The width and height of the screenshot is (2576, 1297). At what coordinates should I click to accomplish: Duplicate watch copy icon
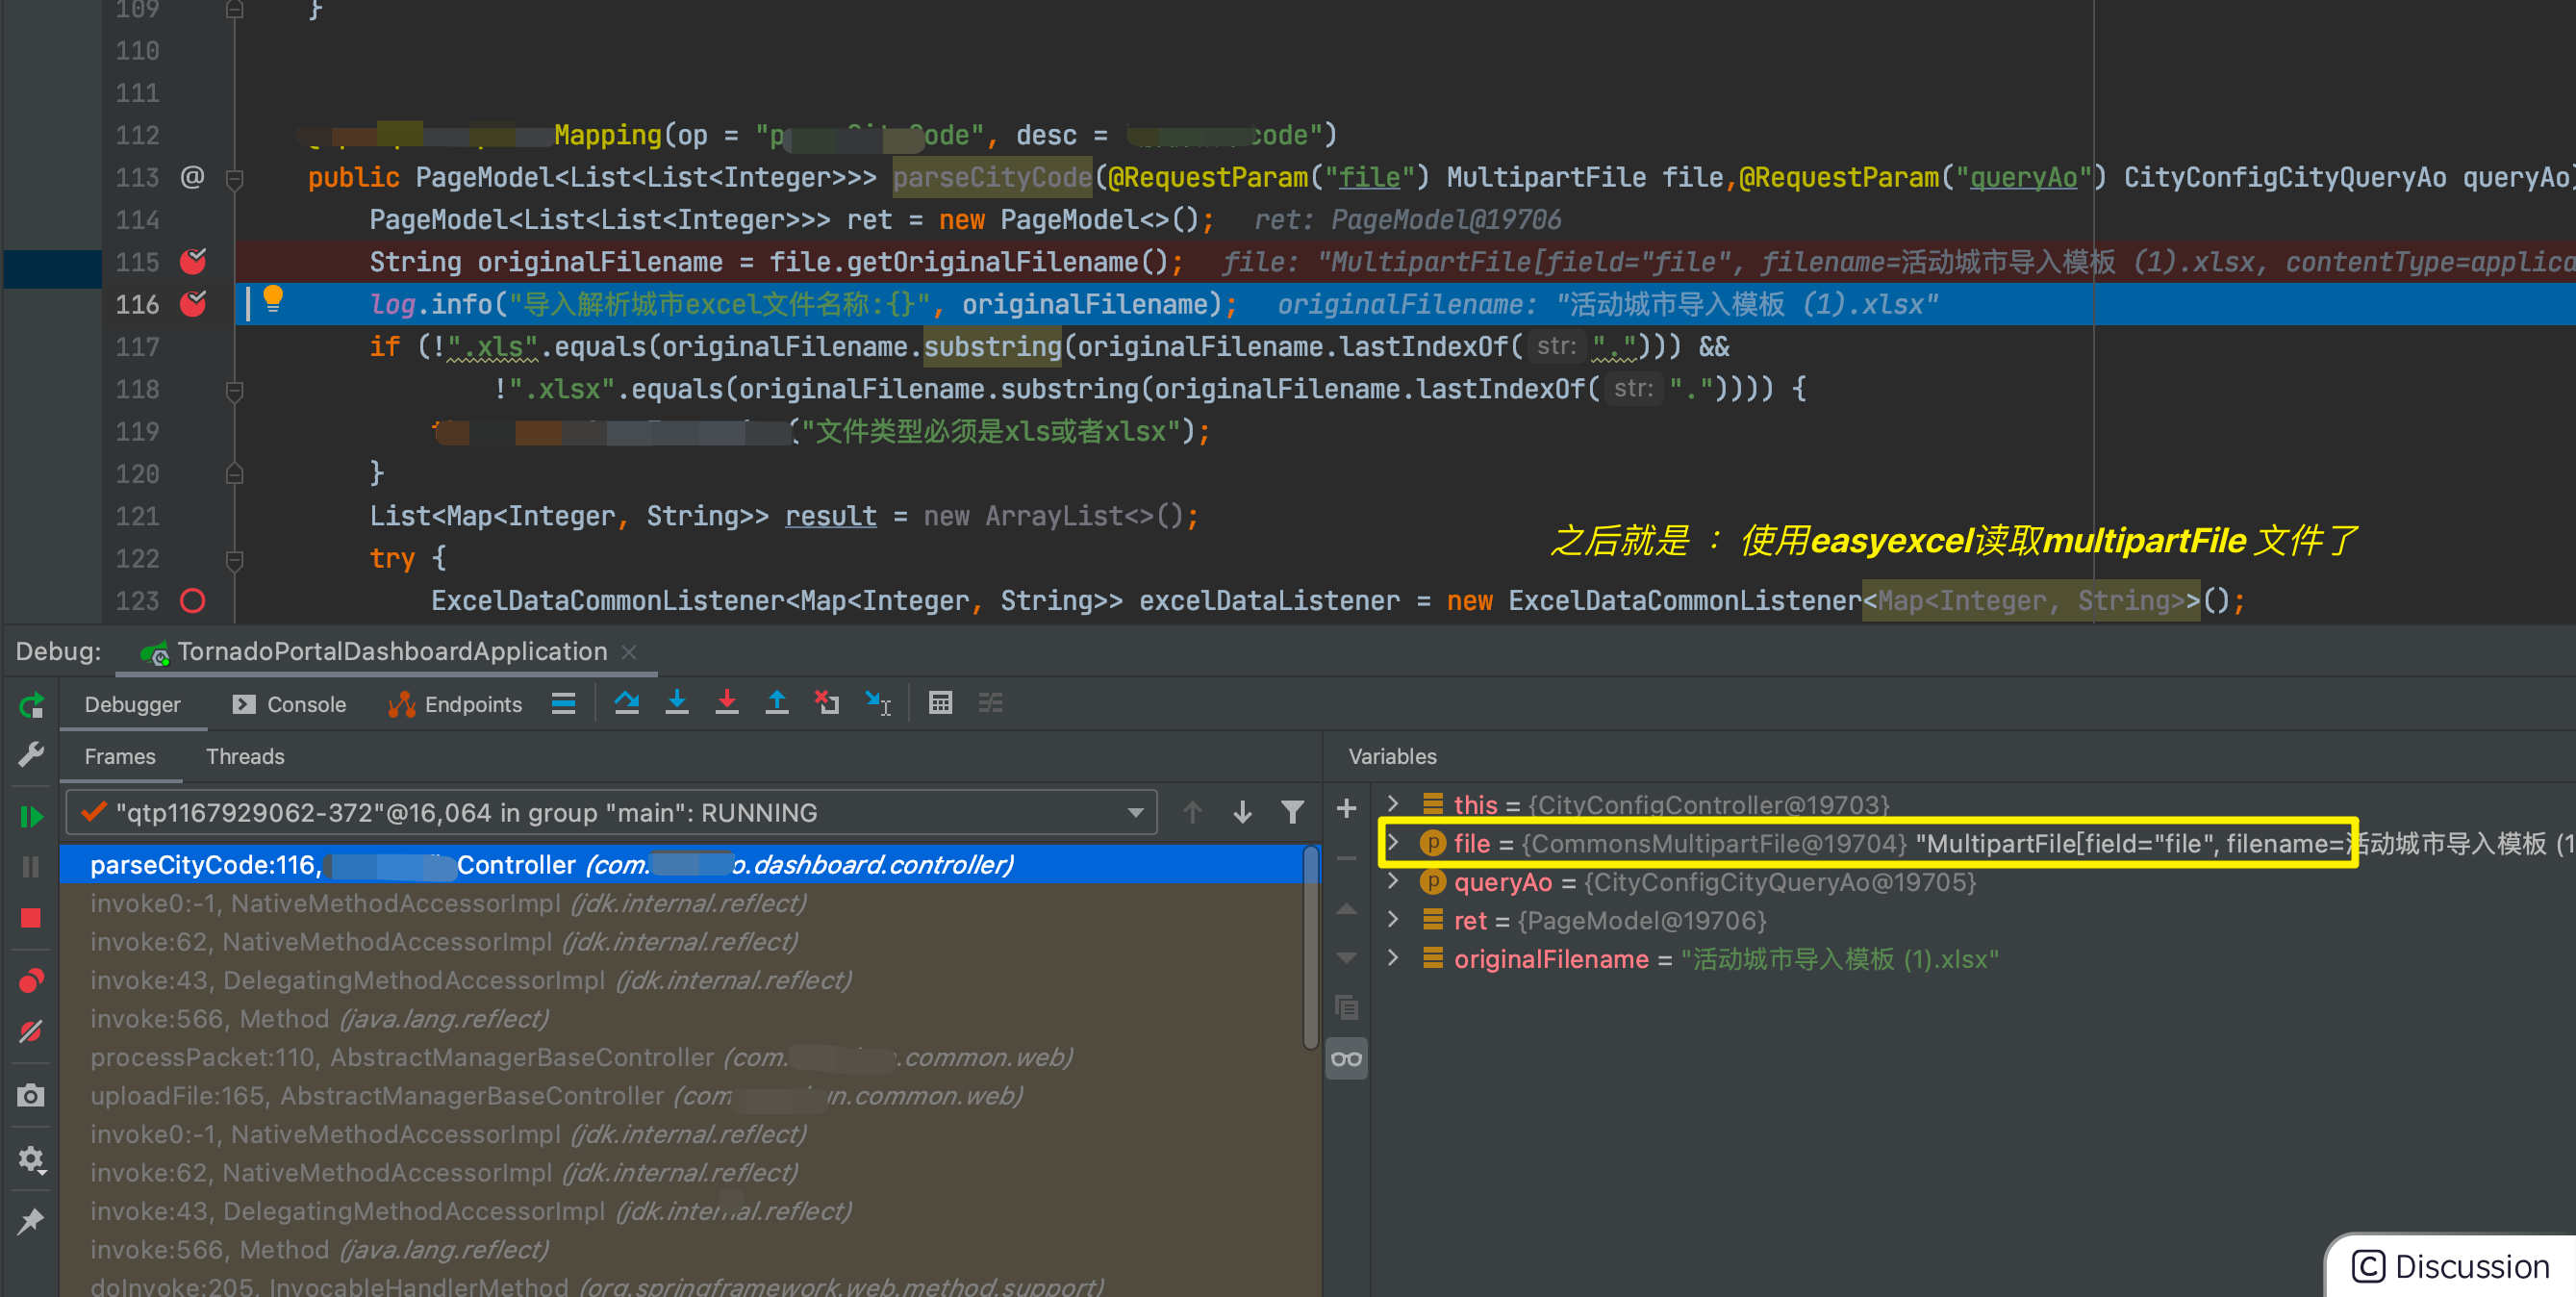point(1347,1008)
